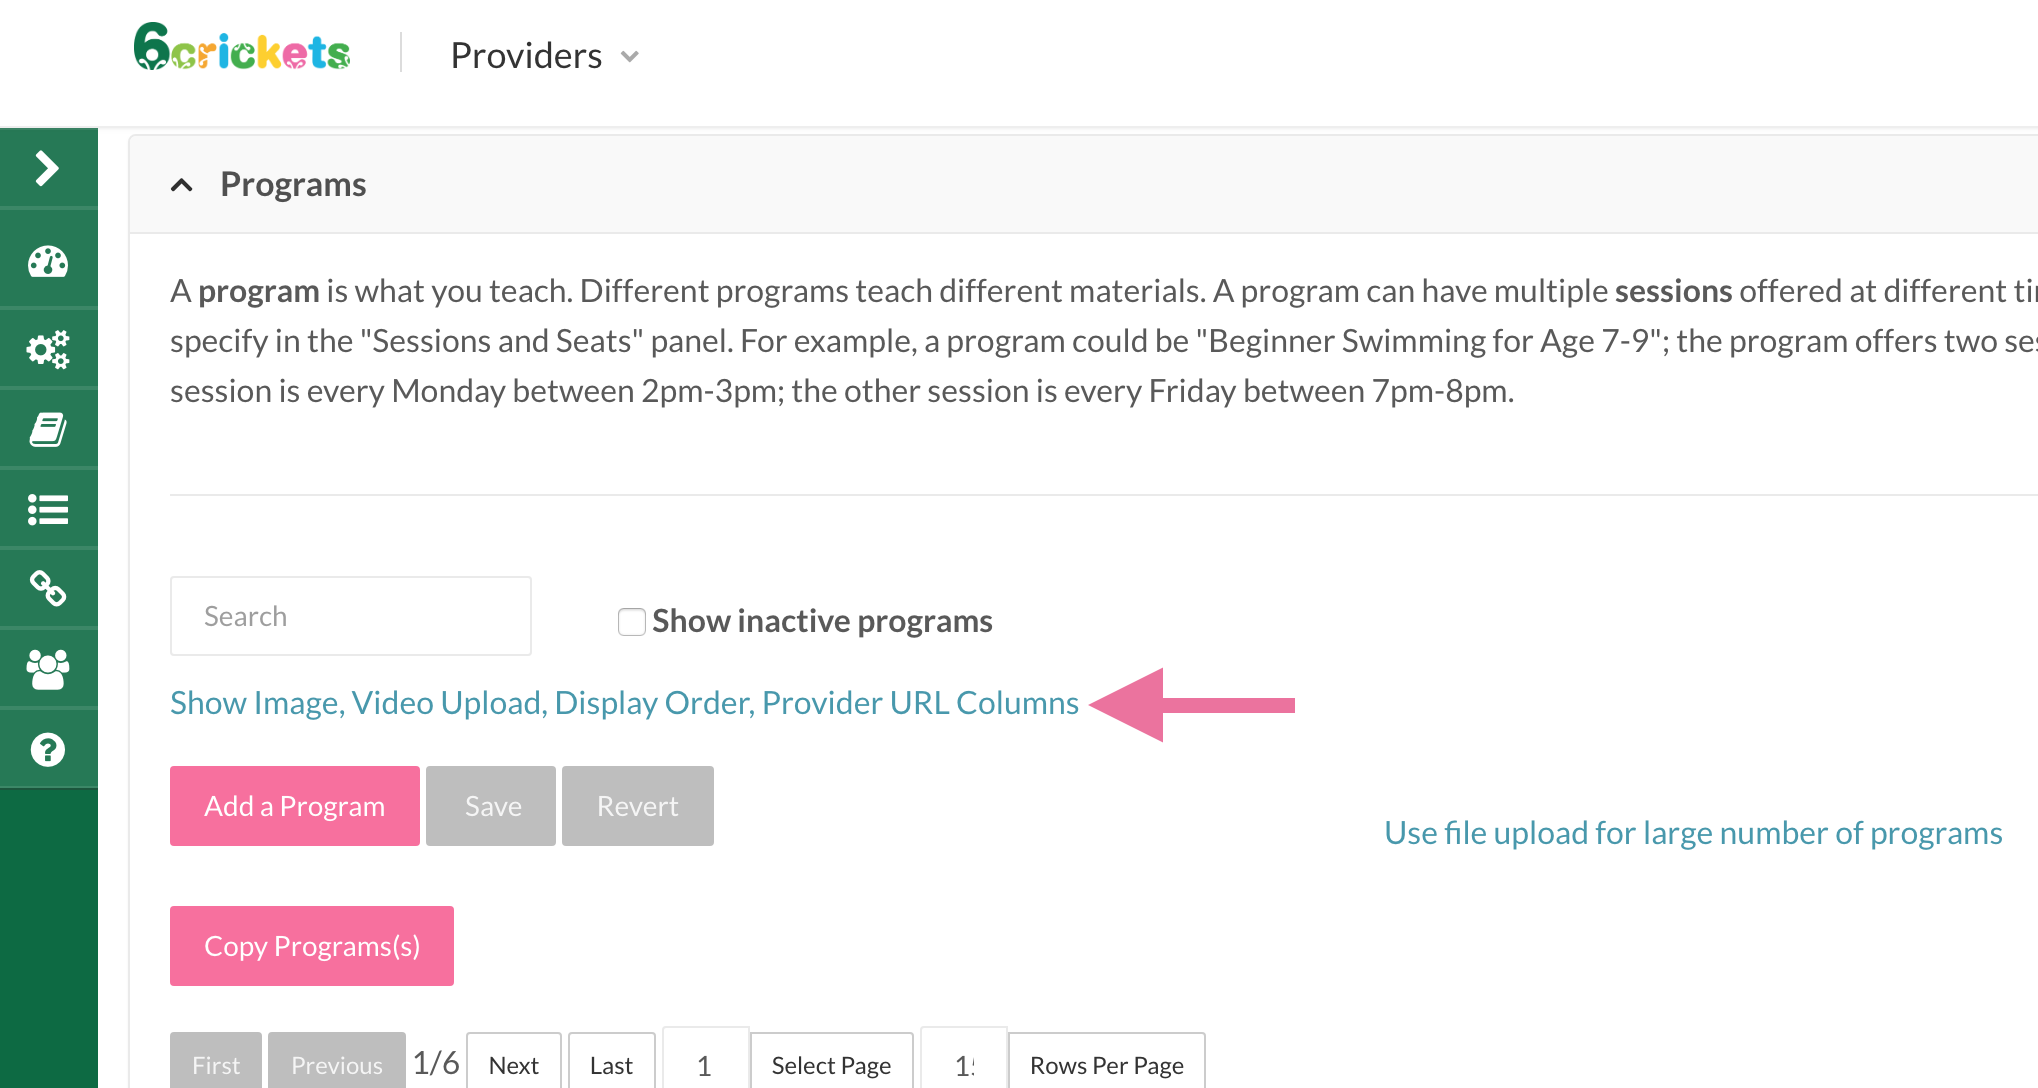
Task: Open the settings gears icon in sidebar
Action: (x=47, y=349)
